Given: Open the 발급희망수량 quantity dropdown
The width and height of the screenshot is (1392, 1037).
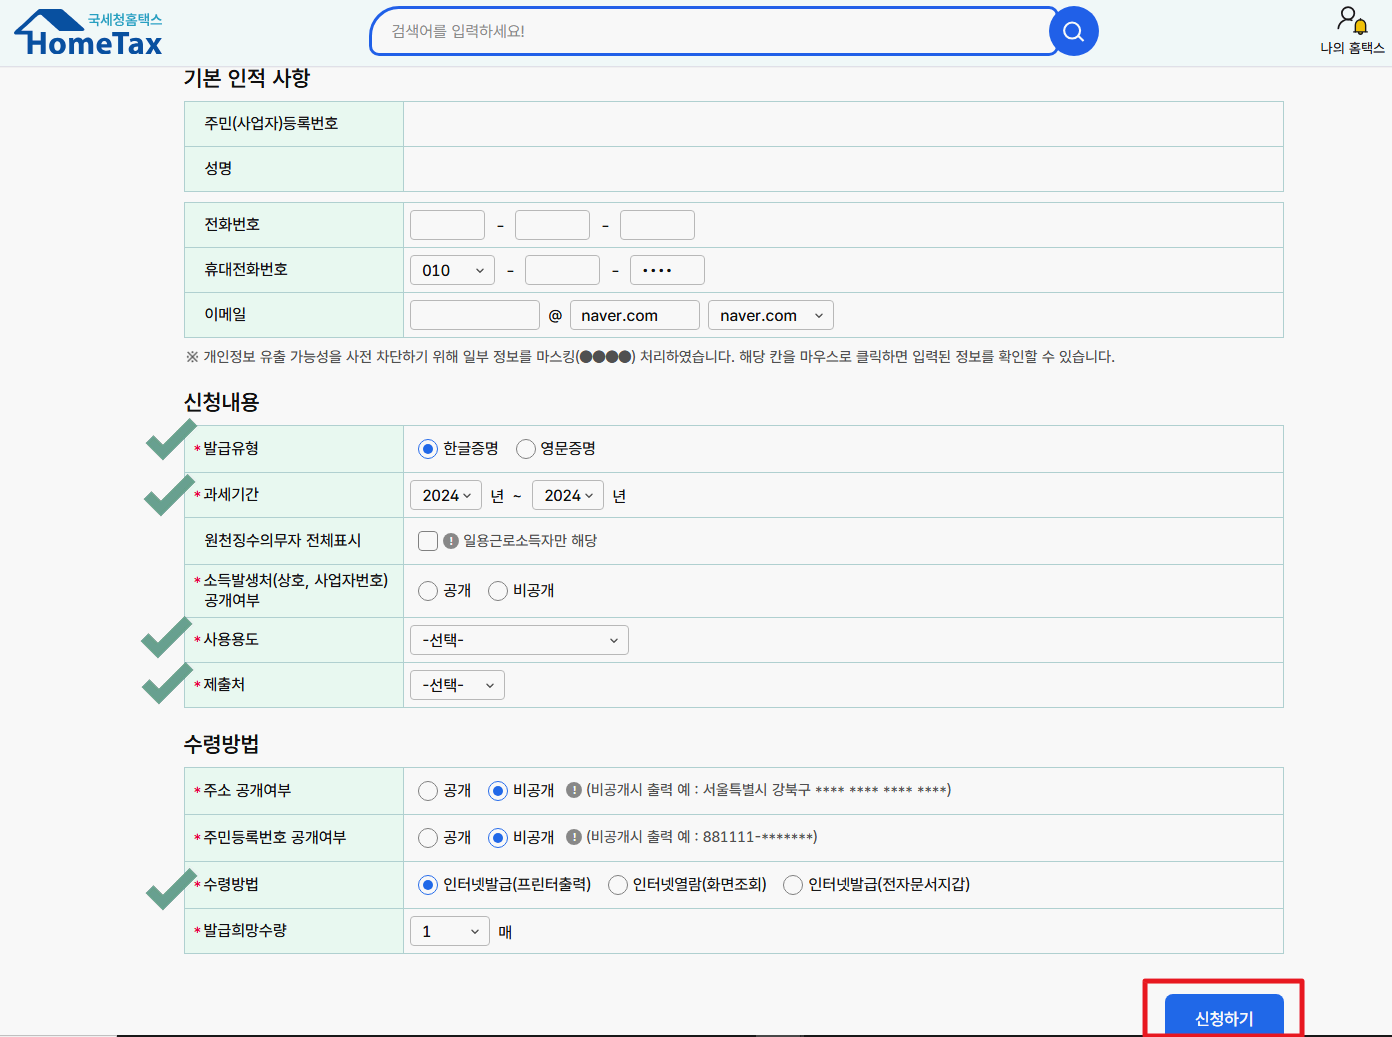Looking at the screenshot, I should (449, 930).
